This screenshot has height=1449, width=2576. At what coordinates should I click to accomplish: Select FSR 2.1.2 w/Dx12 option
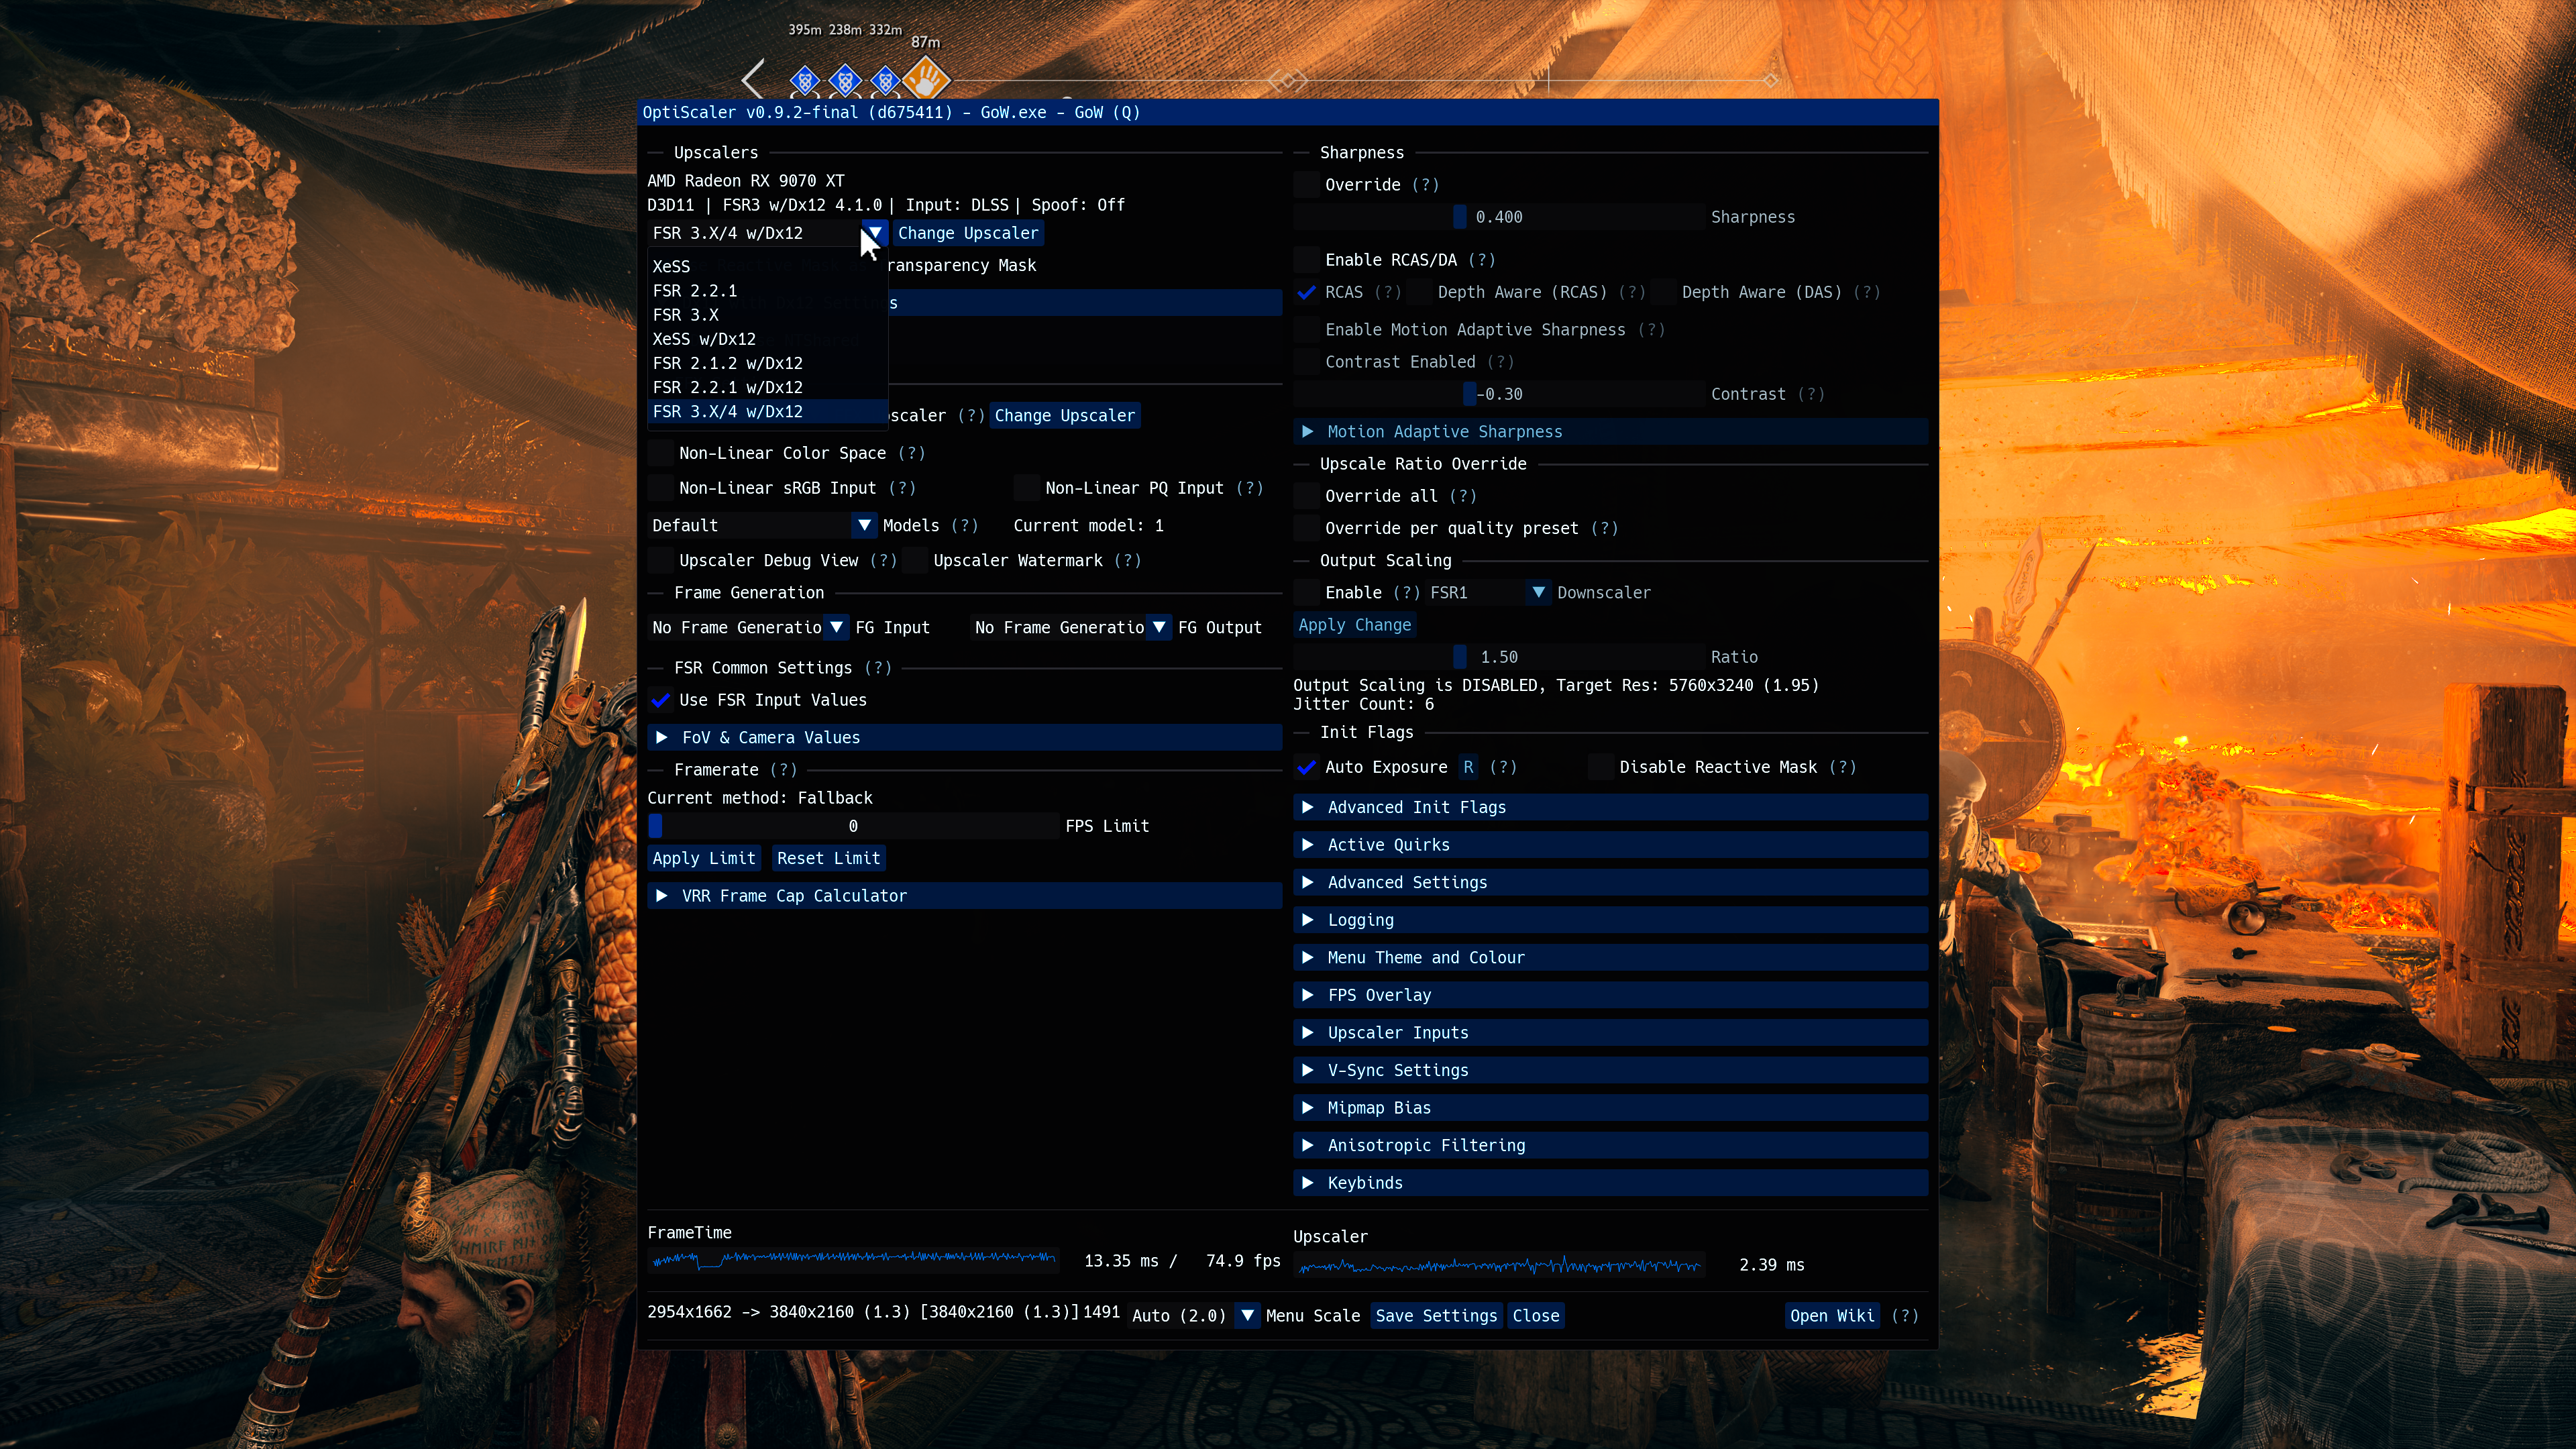[768, 363]
